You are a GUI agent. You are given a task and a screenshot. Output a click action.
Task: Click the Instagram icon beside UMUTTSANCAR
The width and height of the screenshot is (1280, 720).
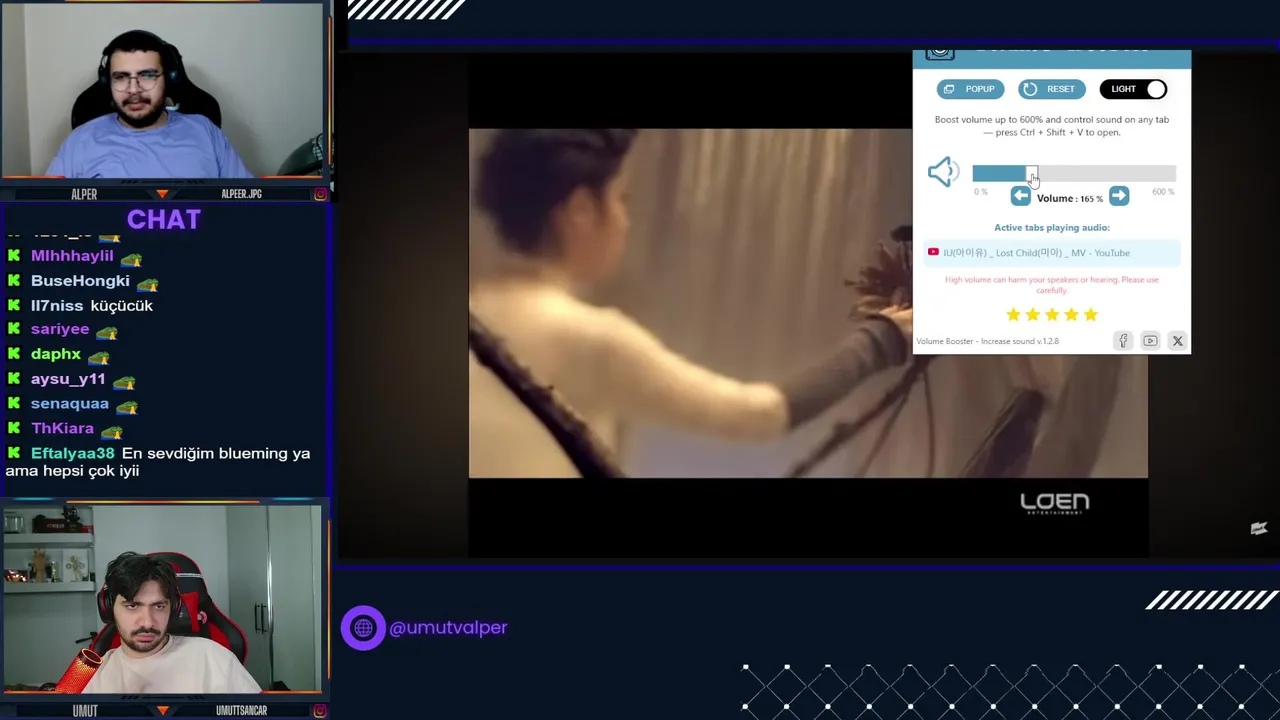[x=320, y=710]
